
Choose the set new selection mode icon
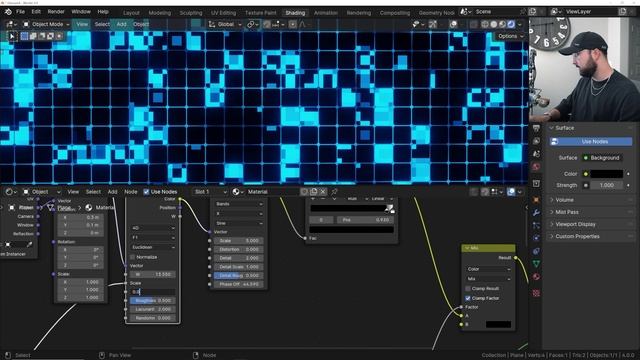(24, 36)
